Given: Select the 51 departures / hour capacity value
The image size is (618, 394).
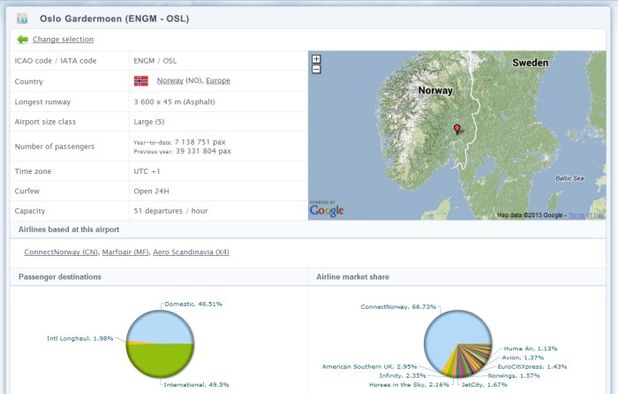Looking at the screenshot, I should click(x=171, y=211).
